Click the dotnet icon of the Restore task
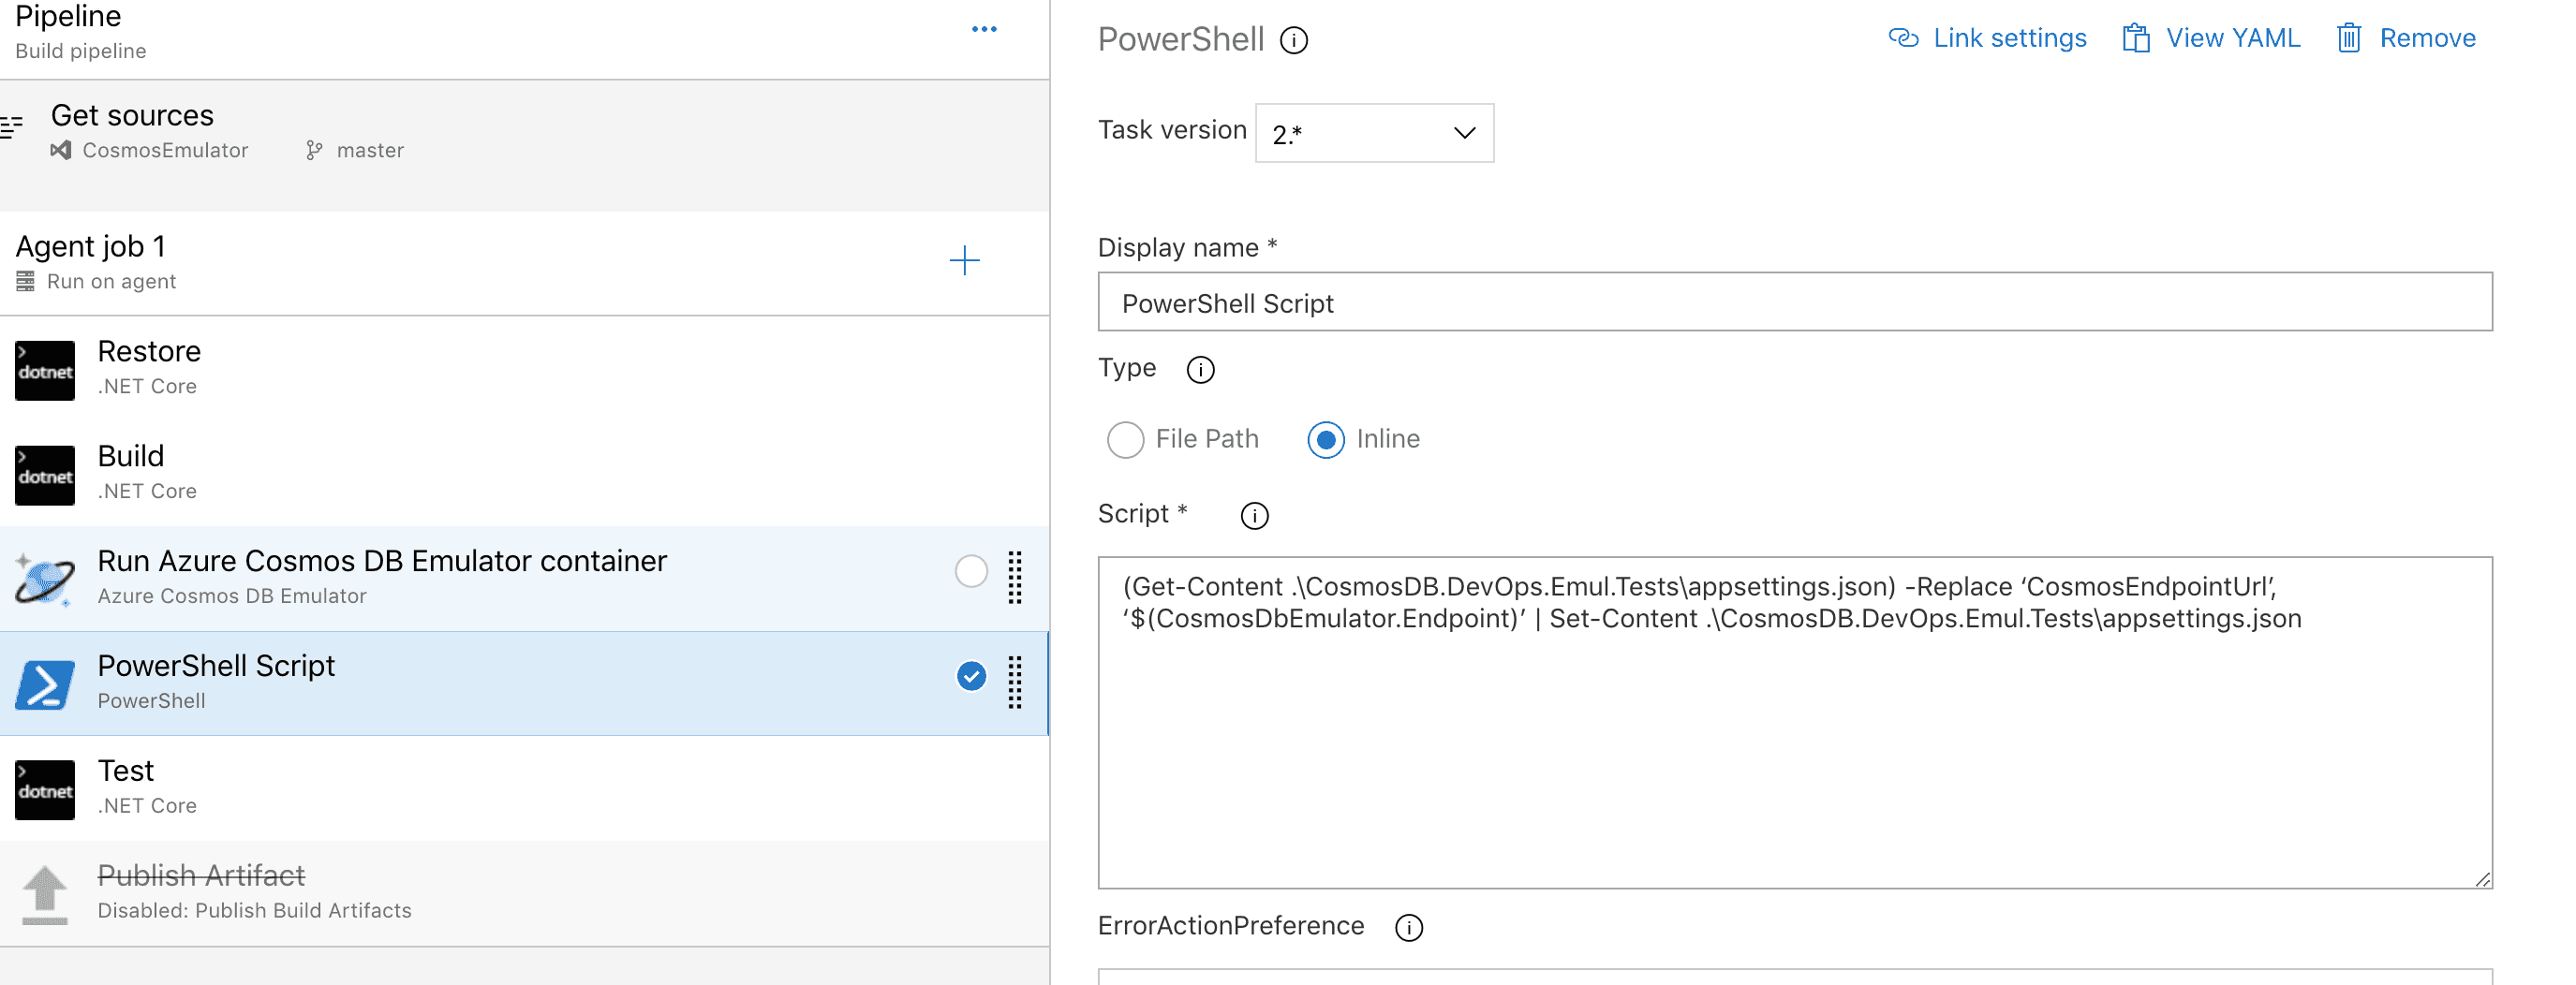This screenshot has width=2576, height=985. (45, 371)
